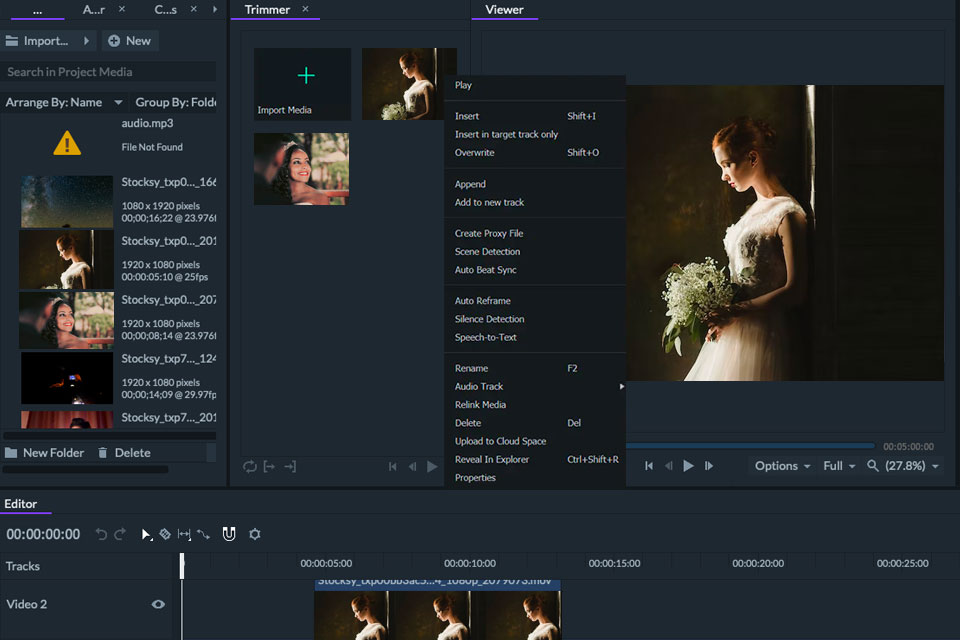This screenshot has height=640, width=960.
Task: Step back one frame in Trimmer
Action: click(413, 467)
